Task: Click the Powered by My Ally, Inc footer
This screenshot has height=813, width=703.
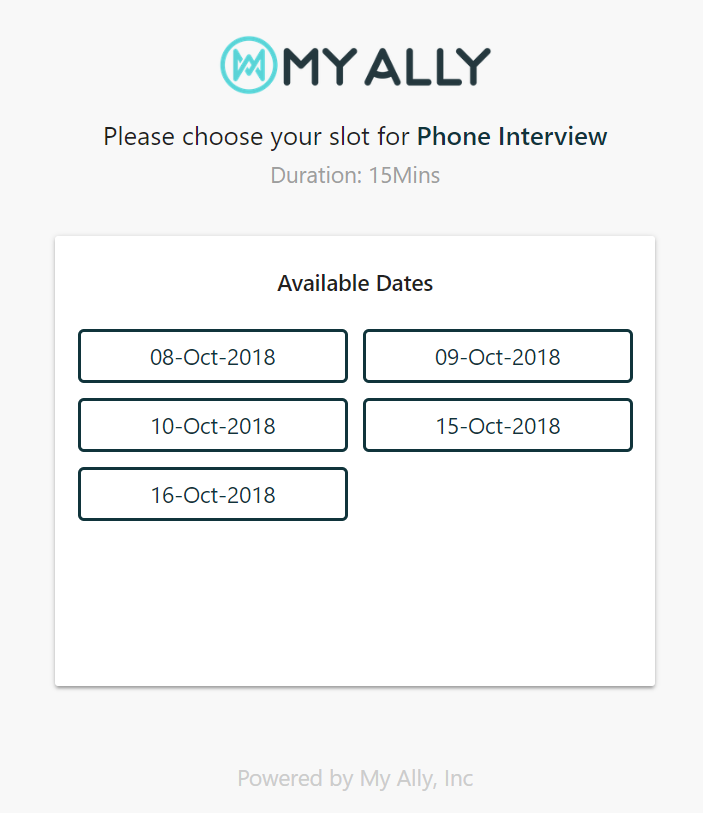Action: point(355,778)
